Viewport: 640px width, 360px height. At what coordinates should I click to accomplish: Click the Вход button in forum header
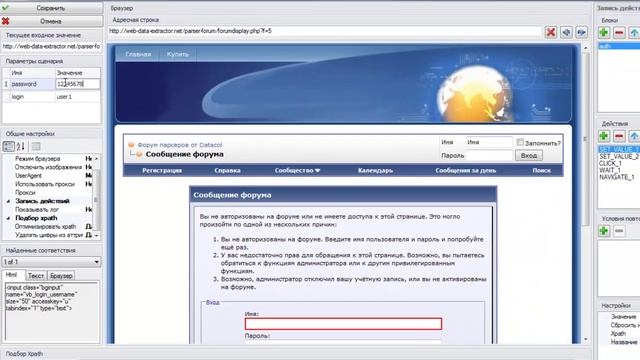click(x=529, y=156)
